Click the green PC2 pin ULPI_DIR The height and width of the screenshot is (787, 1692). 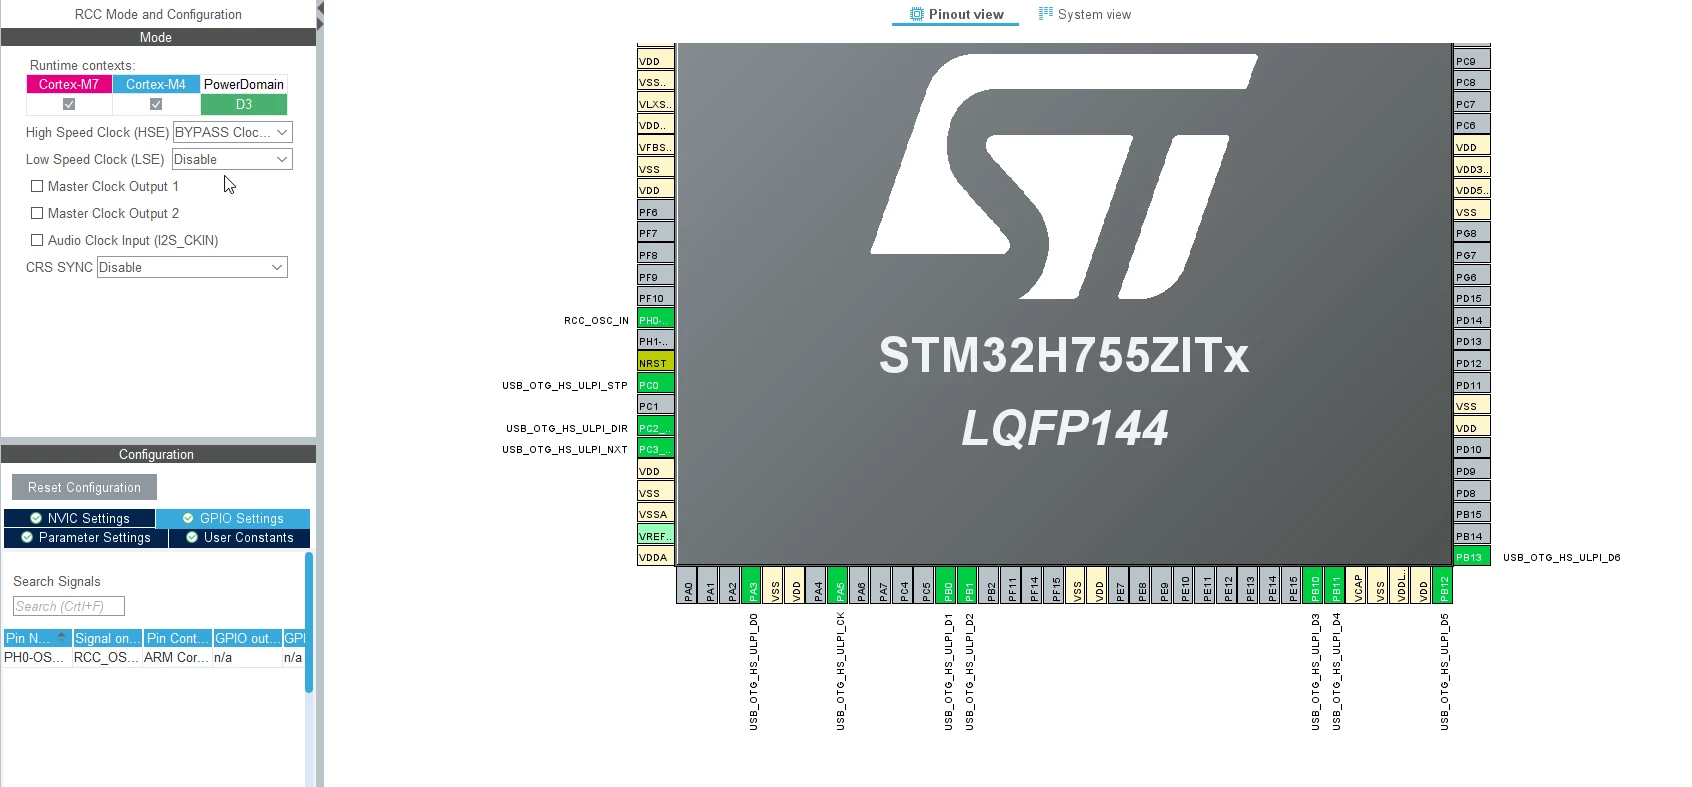pyautogui.click(x=655, y=428)
